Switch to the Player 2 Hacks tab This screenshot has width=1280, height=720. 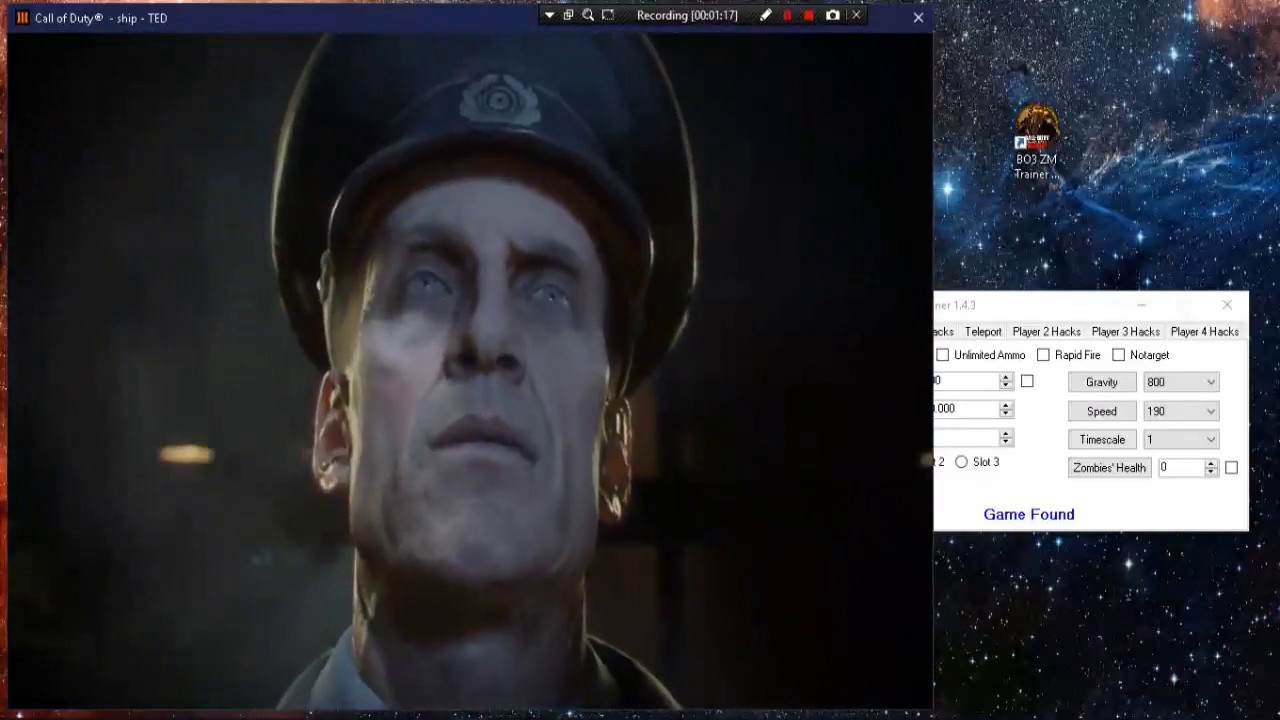(1046, 332)
